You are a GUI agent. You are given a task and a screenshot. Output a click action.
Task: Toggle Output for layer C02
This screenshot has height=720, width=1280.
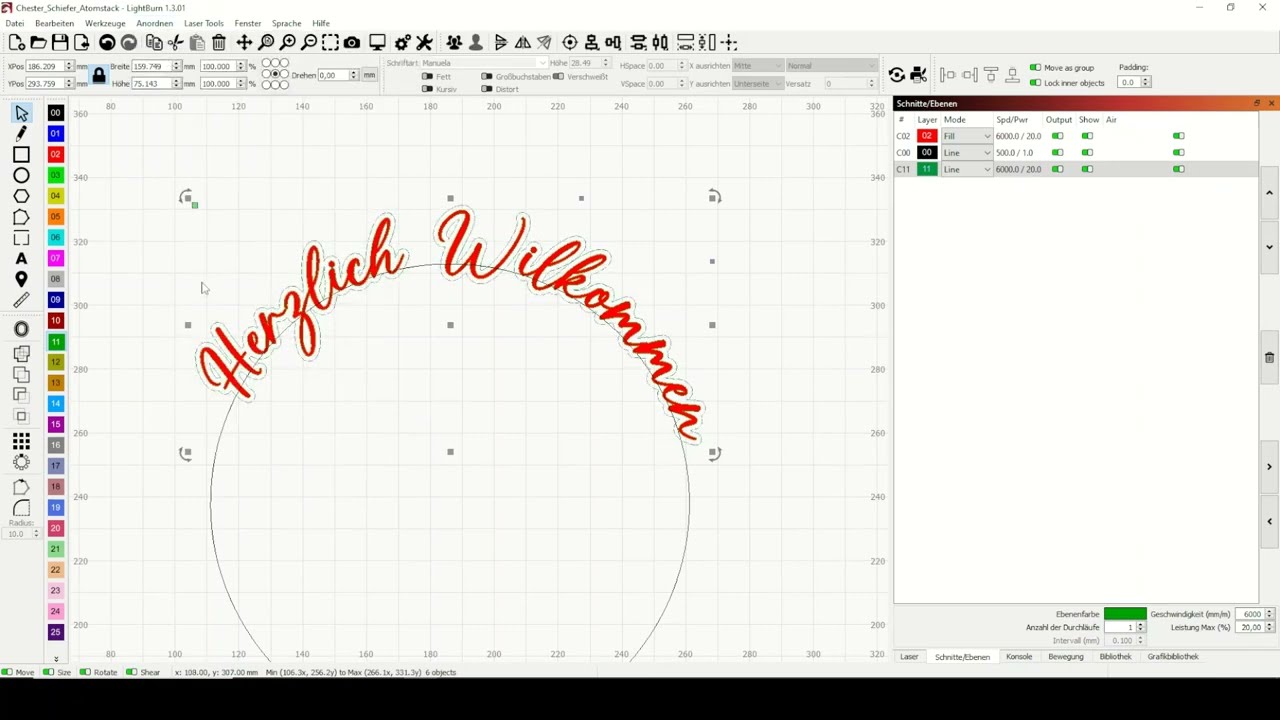coord(1057,136)
